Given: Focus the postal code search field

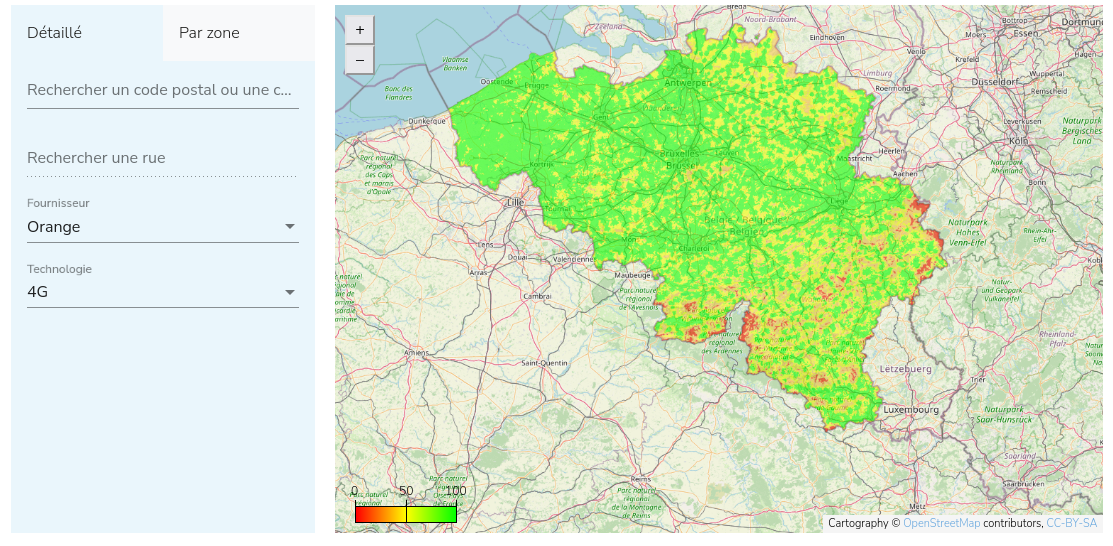Looking at the screenshot, I should pos(163,90).
